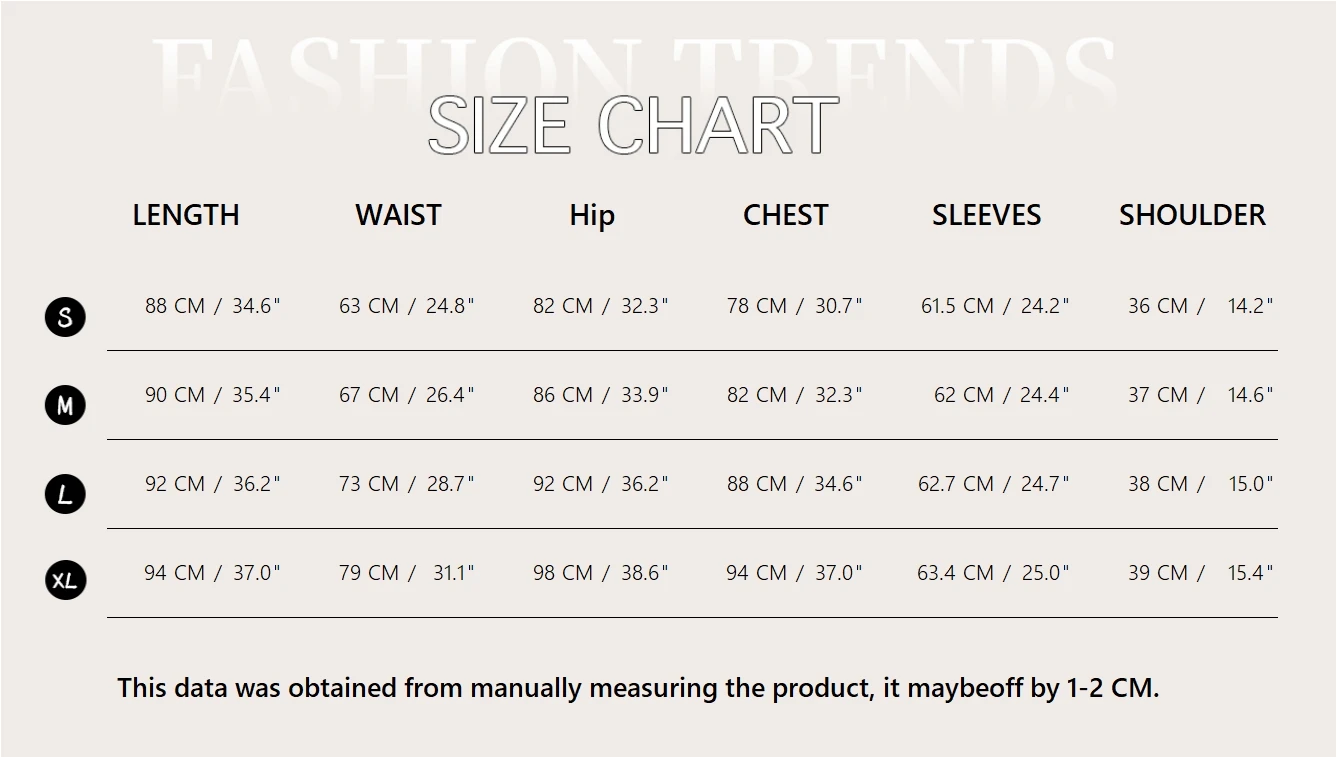The width and height of the screenshot is (1337, 757).
Task: Select the 88 CM / 34.6" length cell
Action: coord(213,306)
